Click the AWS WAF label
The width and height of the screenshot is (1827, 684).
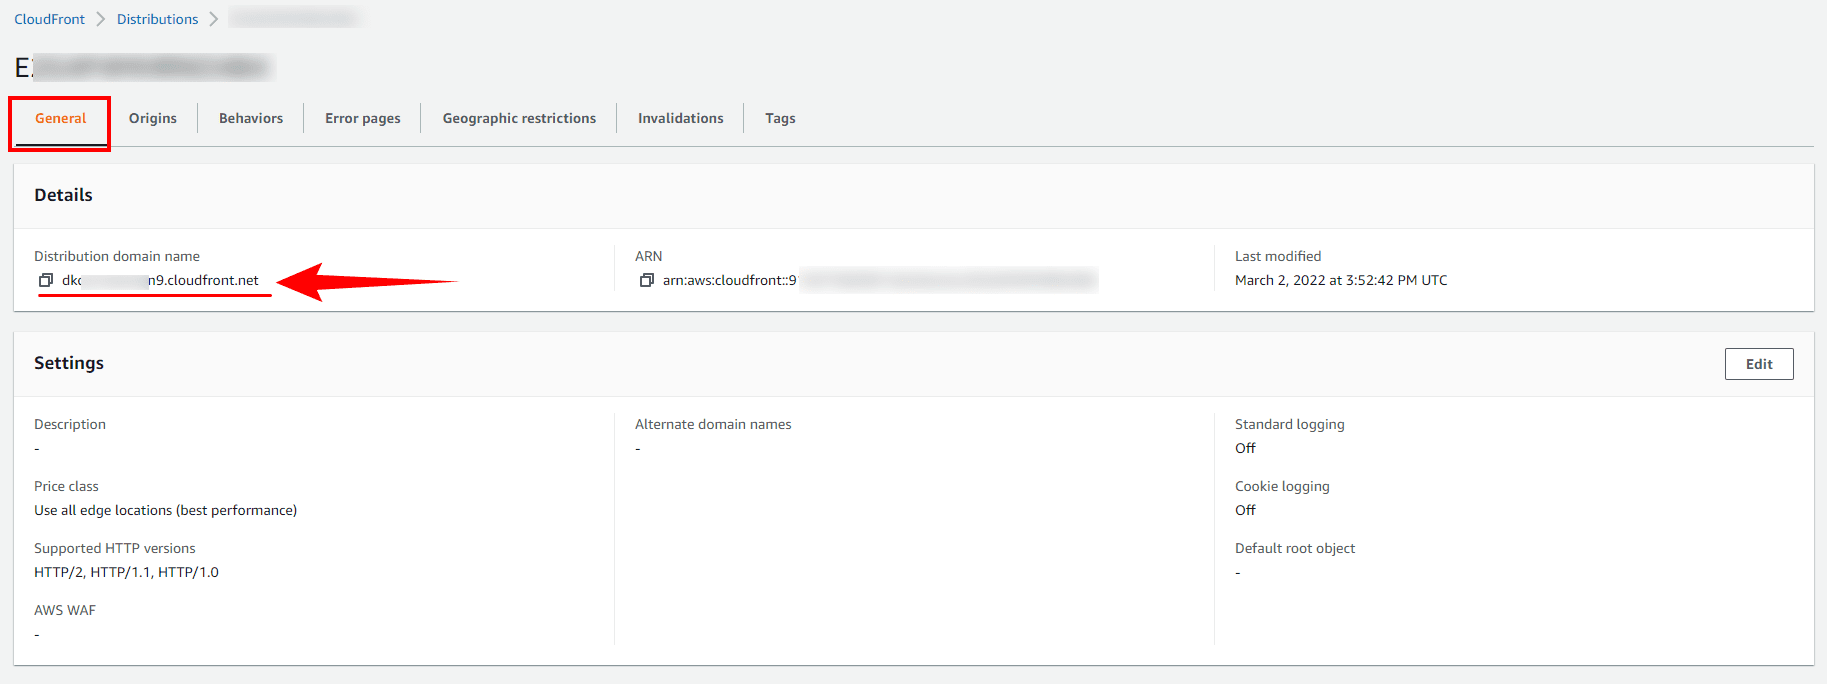[65, 610]
